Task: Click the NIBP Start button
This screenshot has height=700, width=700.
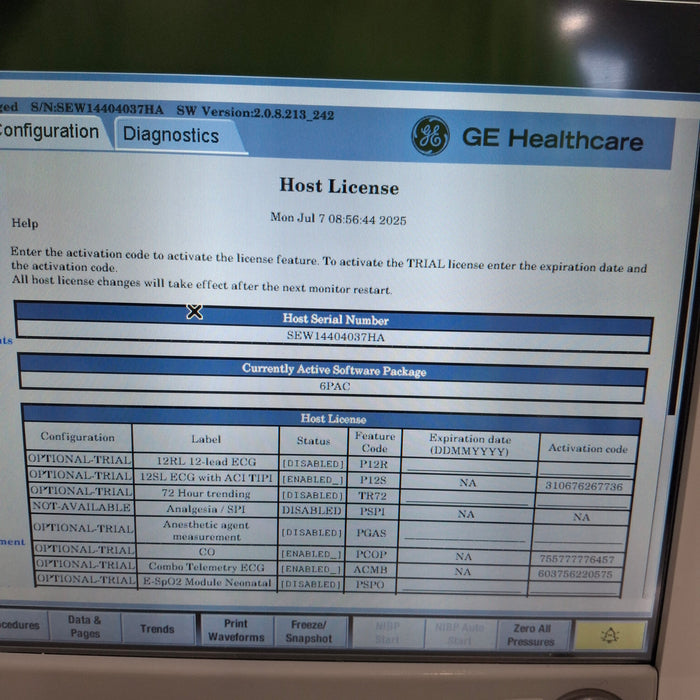Action: click(388, 633)
